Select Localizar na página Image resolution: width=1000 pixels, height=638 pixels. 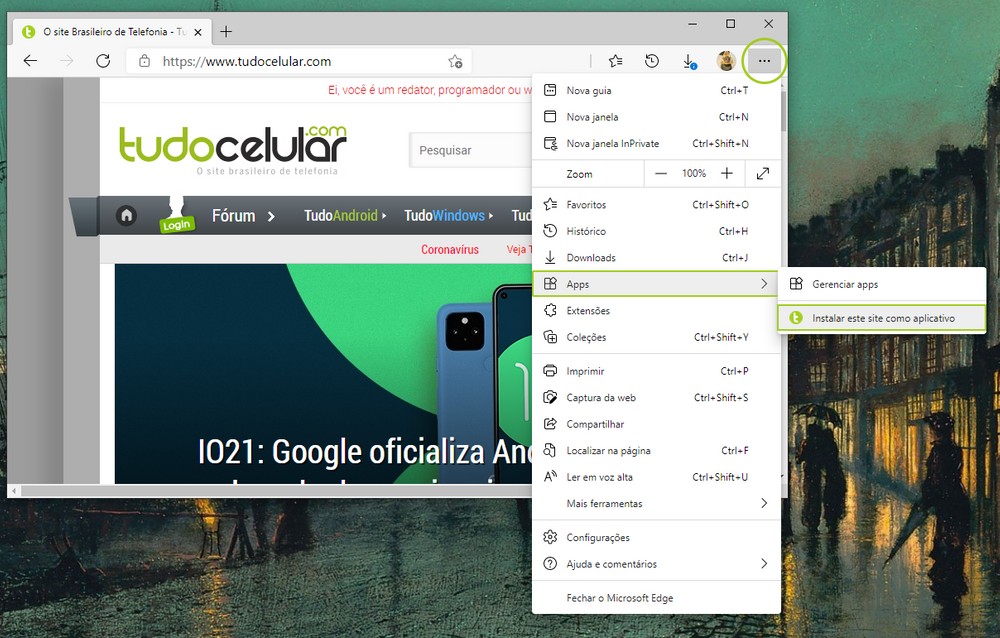[656, 450]
